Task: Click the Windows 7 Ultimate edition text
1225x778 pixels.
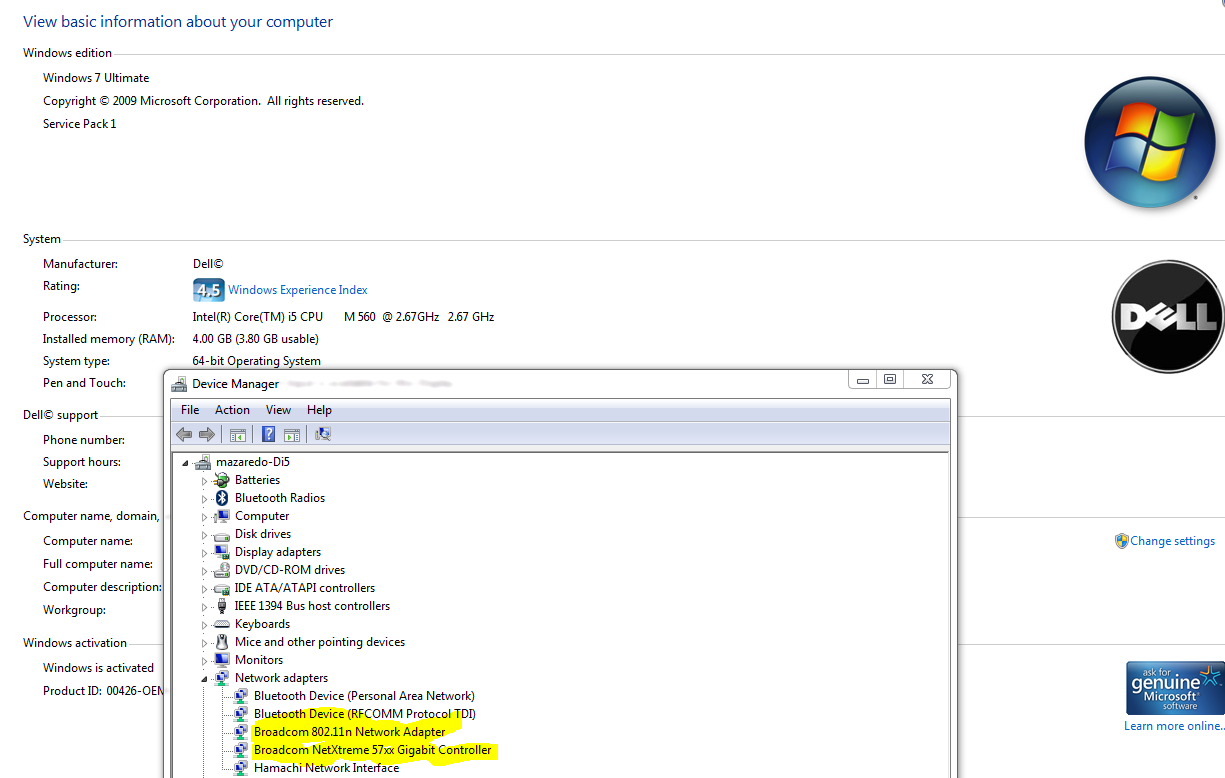Action: (96, 78)
